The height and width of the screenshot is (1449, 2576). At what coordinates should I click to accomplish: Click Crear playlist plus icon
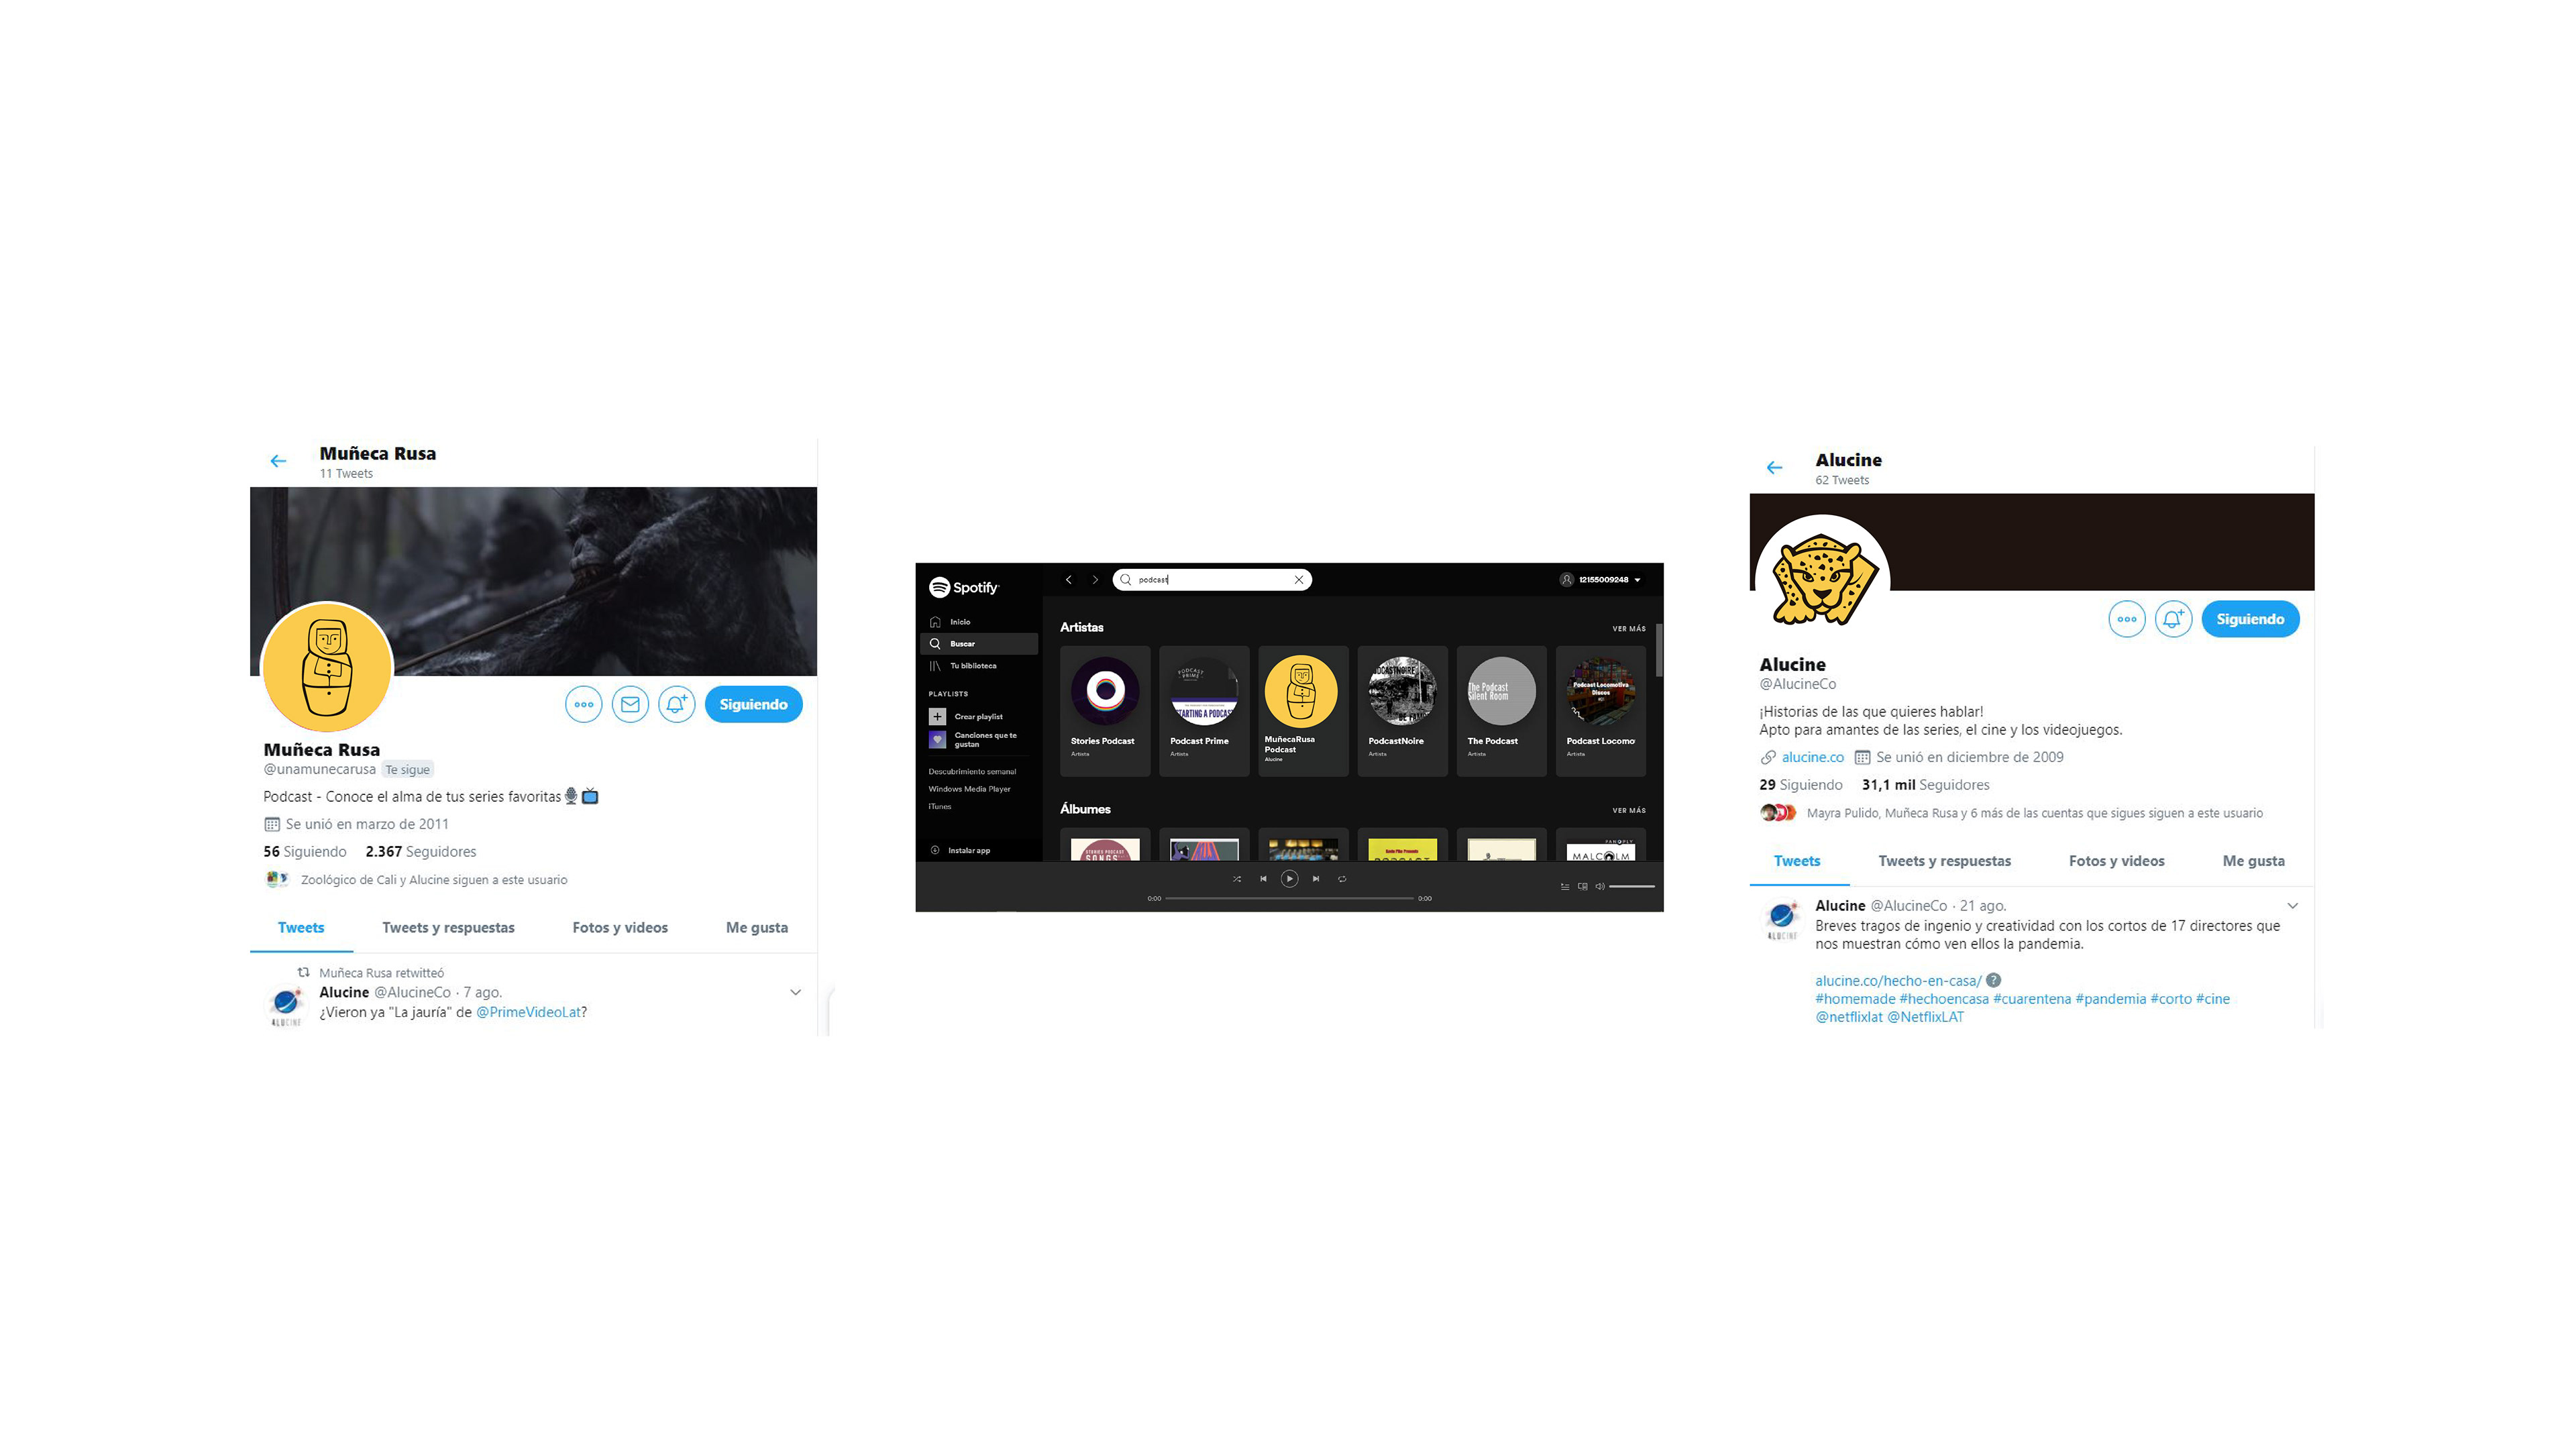[937, 717]
